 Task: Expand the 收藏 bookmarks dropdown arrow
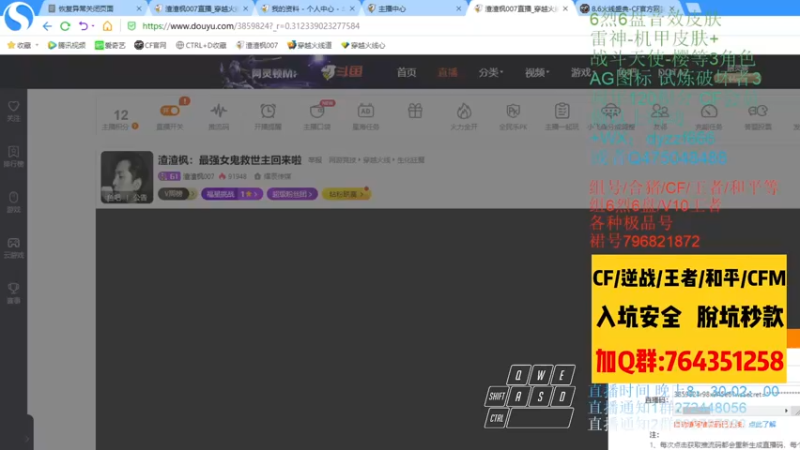click(37, 45)
